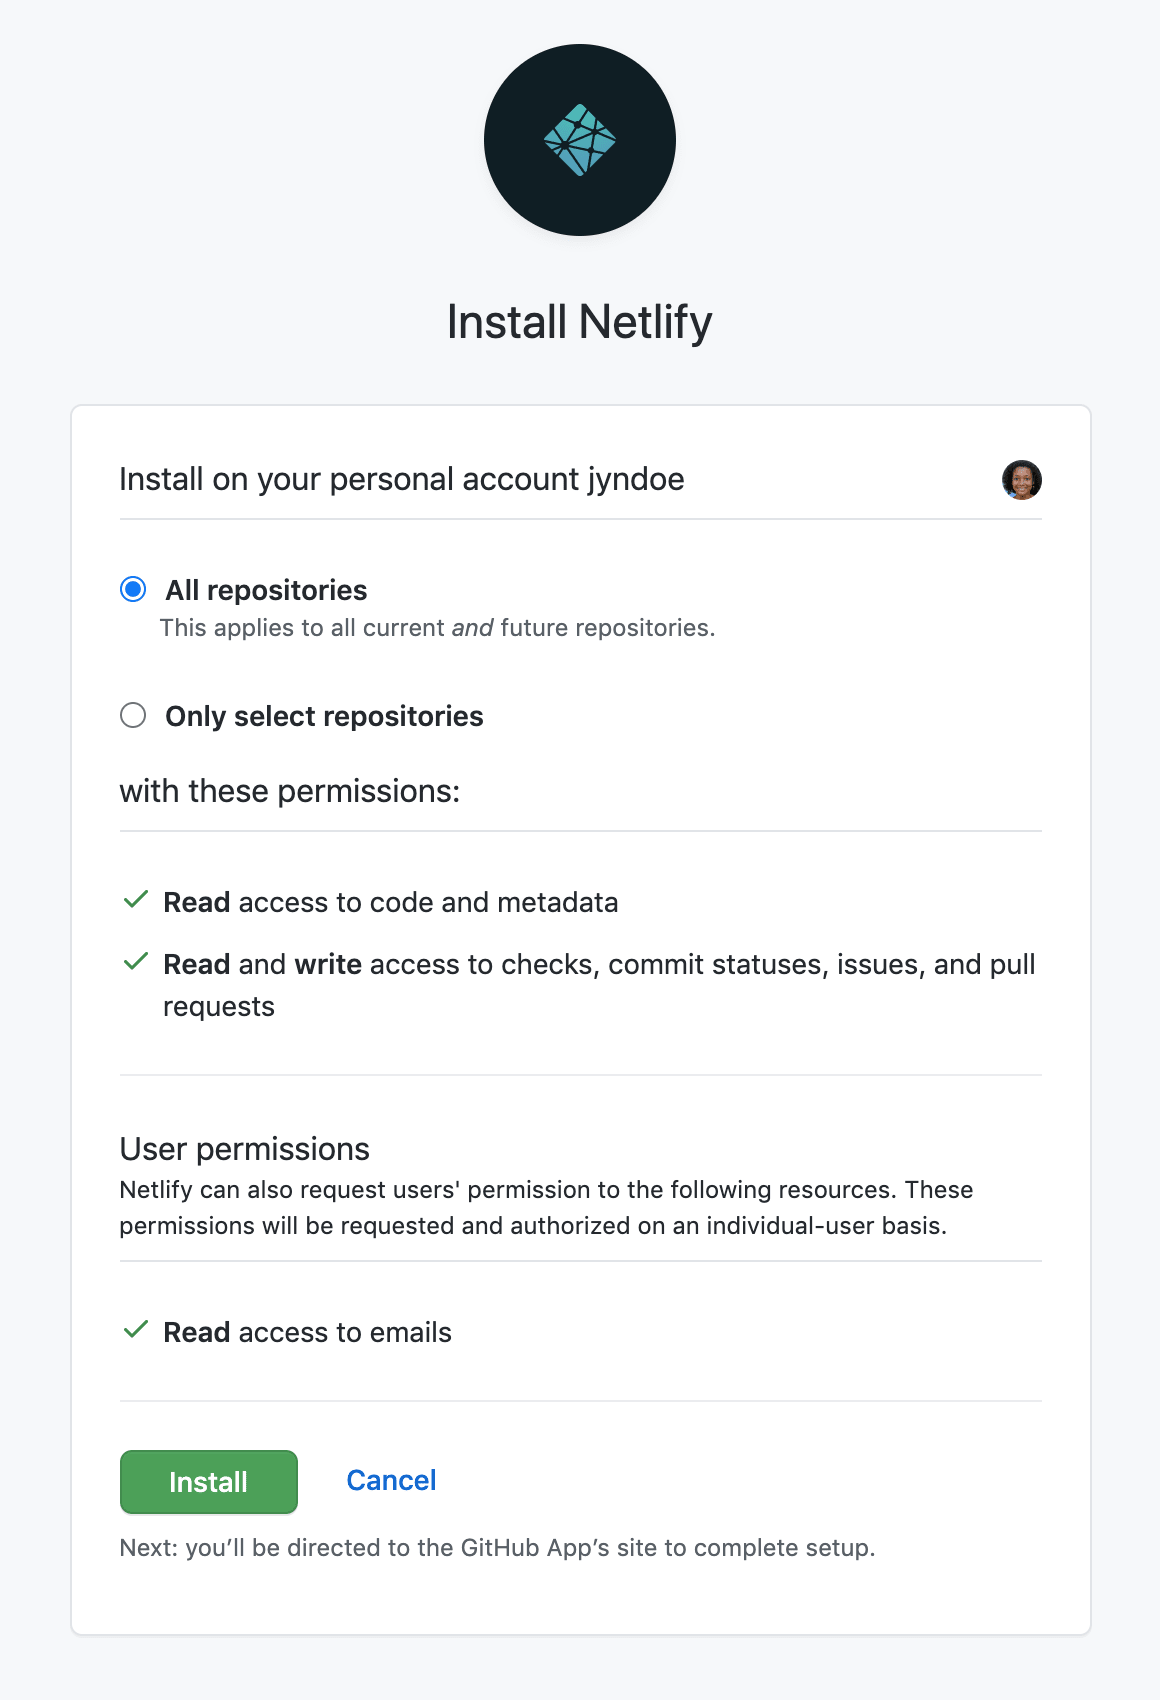Click the 'Next: you'll be directed' footer note
The height and width of the screenshot is (1700, 1160).
pos(497,1548)
